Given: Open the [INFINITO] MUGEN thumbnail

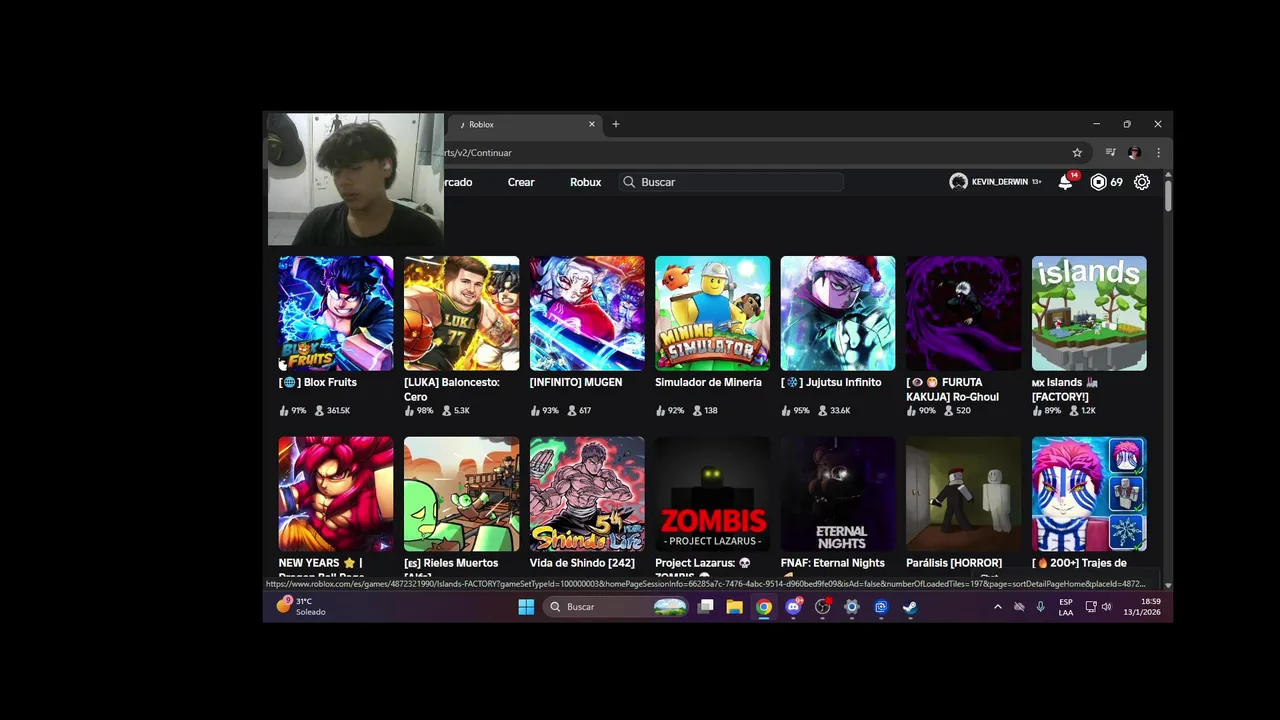Looking at the screenshot, I should click(x=587, y=313).
